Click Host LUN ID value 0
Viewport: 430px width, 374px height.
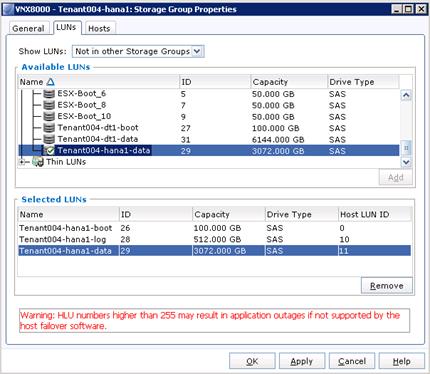click(342, 228)
